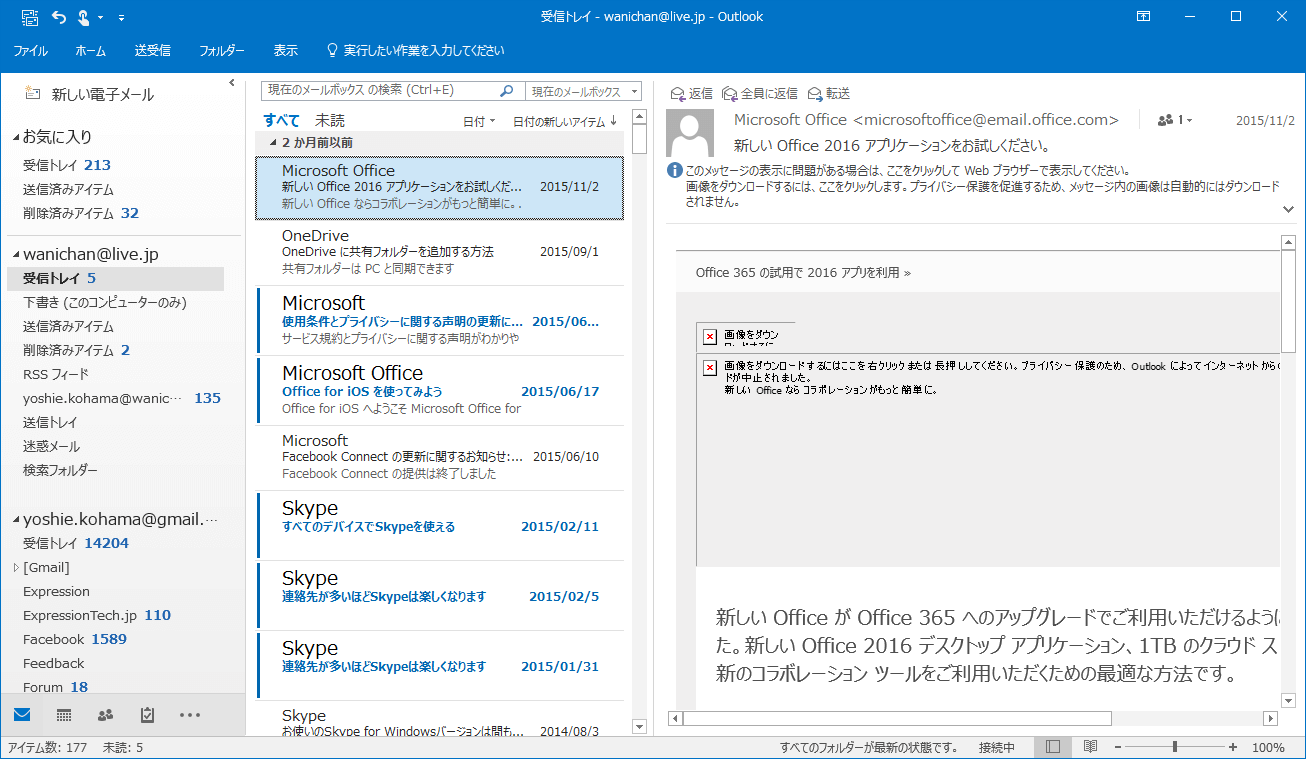Open the navigation options ellipsis

point(190,715)
